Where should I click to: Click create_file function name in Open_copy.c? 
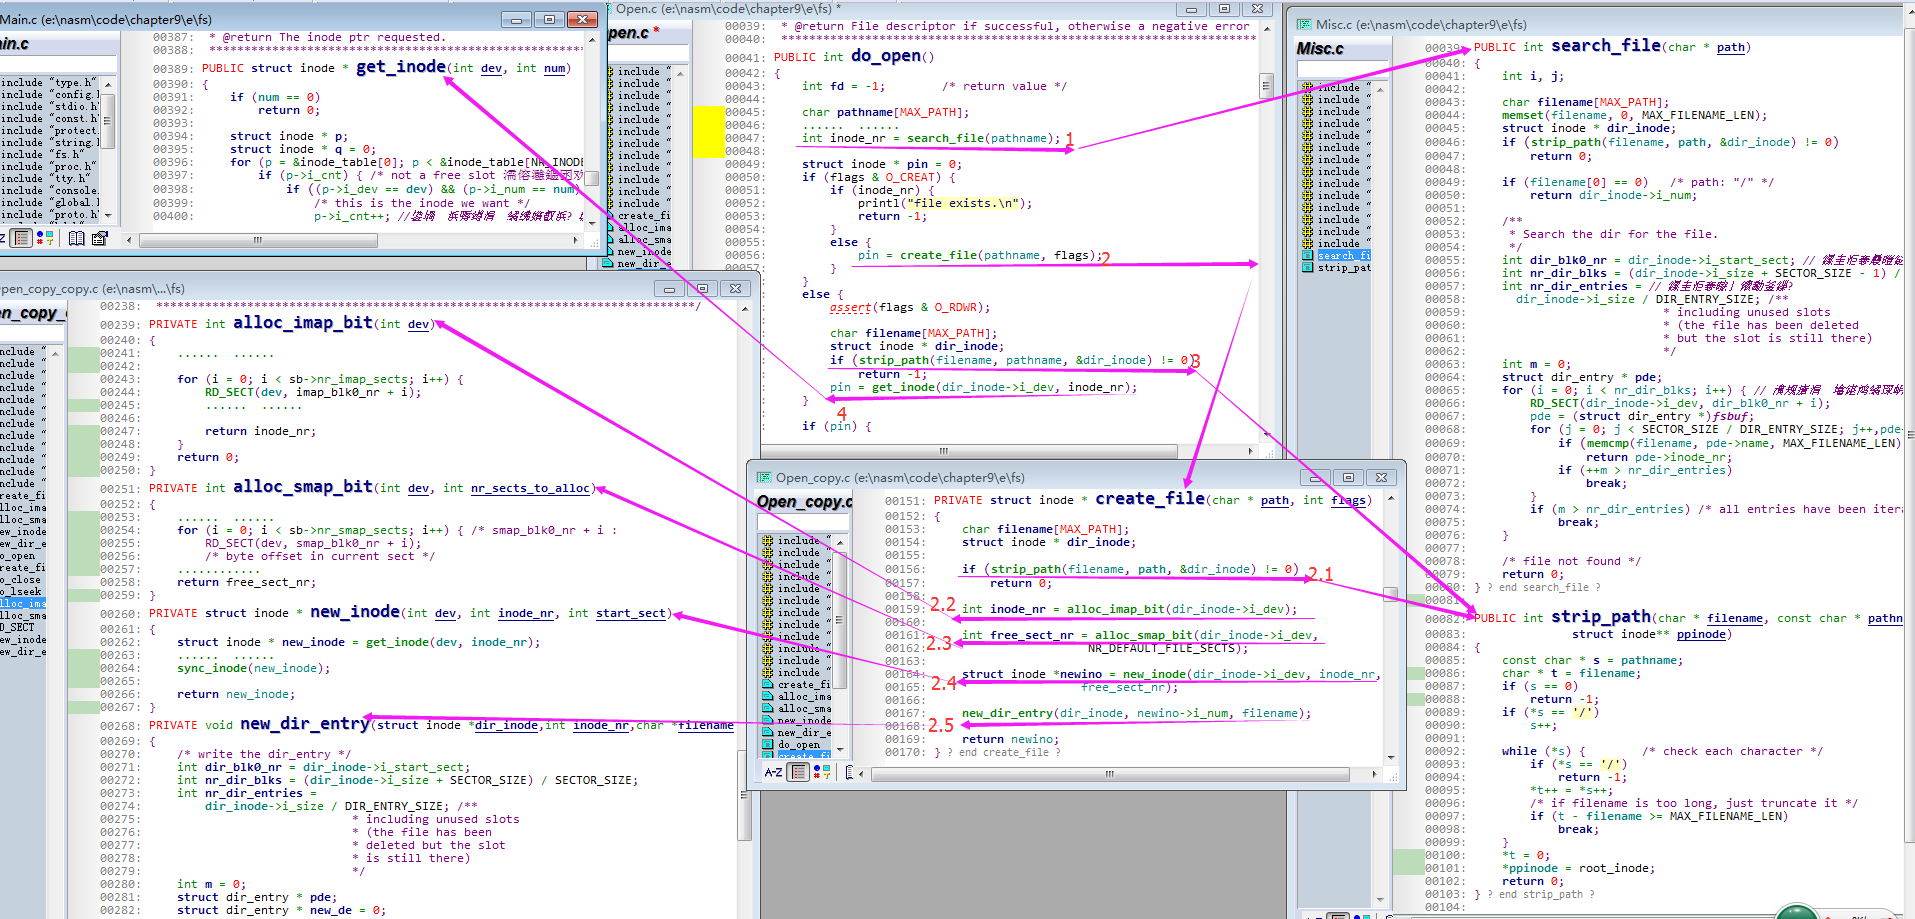(1150, 498)
